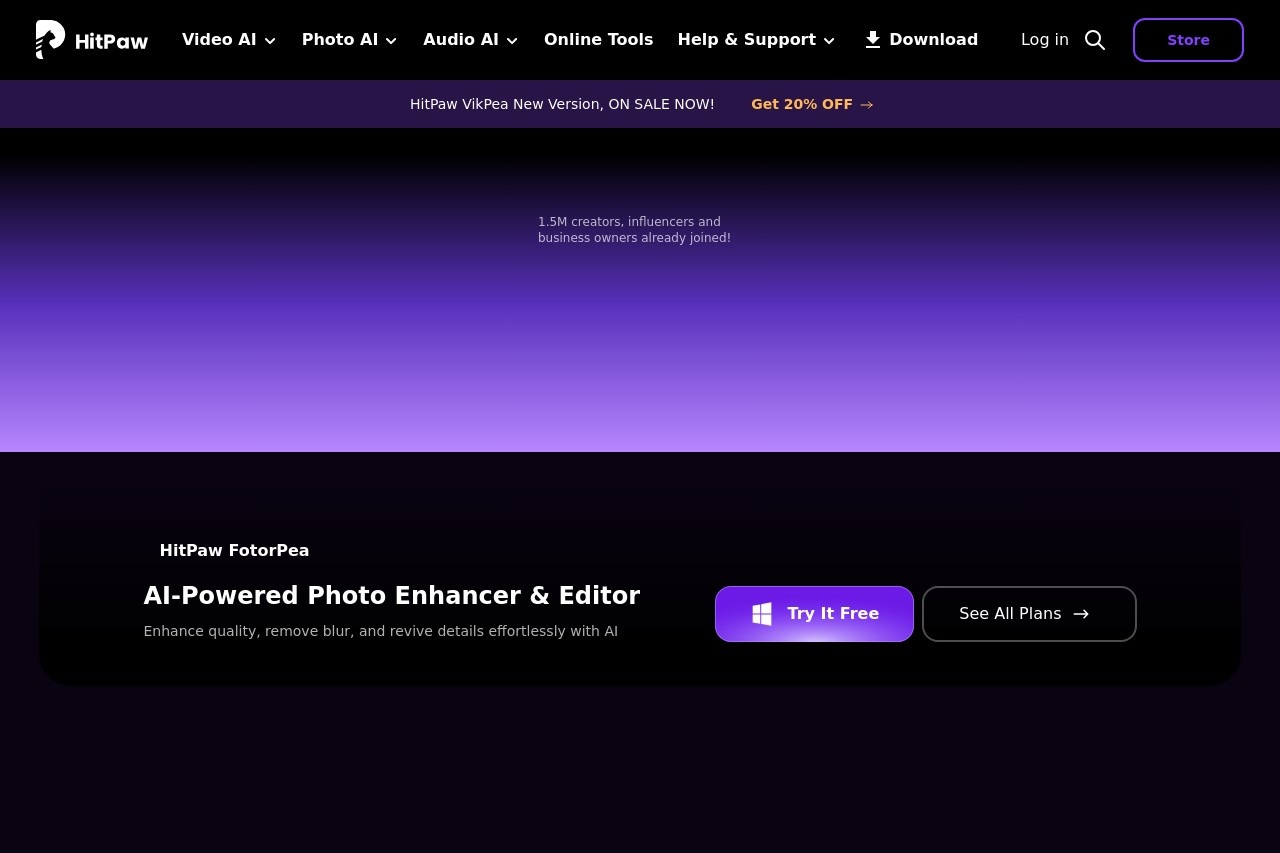Go to Online Tools

pos(598,40)
